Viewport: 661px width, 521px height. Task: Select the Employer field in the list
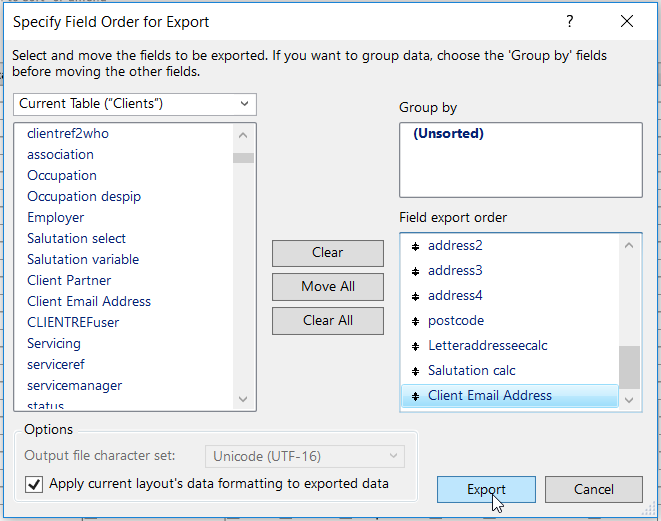(x=56, y=217)
